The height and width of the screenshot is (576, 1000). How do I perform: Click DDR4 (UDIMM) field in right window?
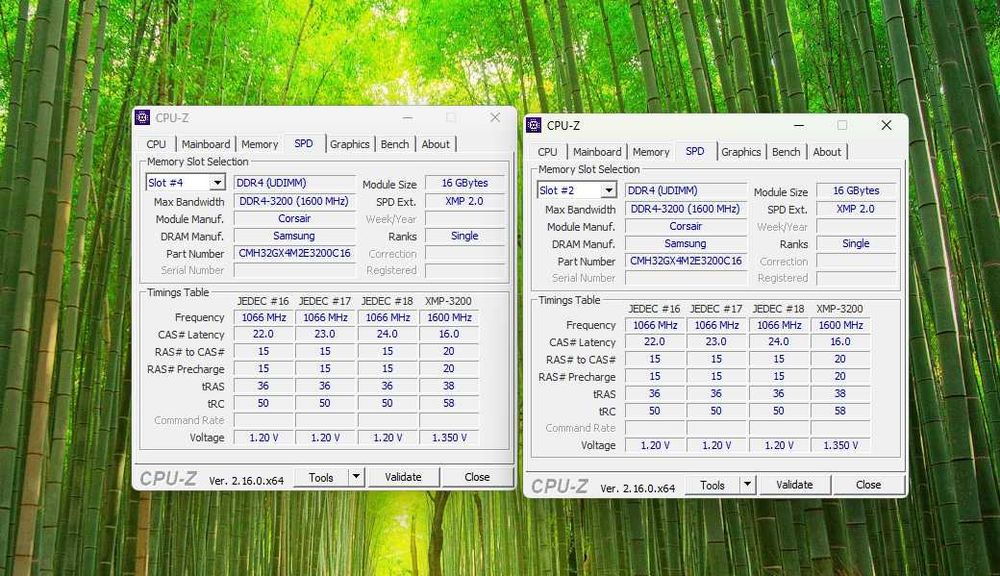[686, 190]
